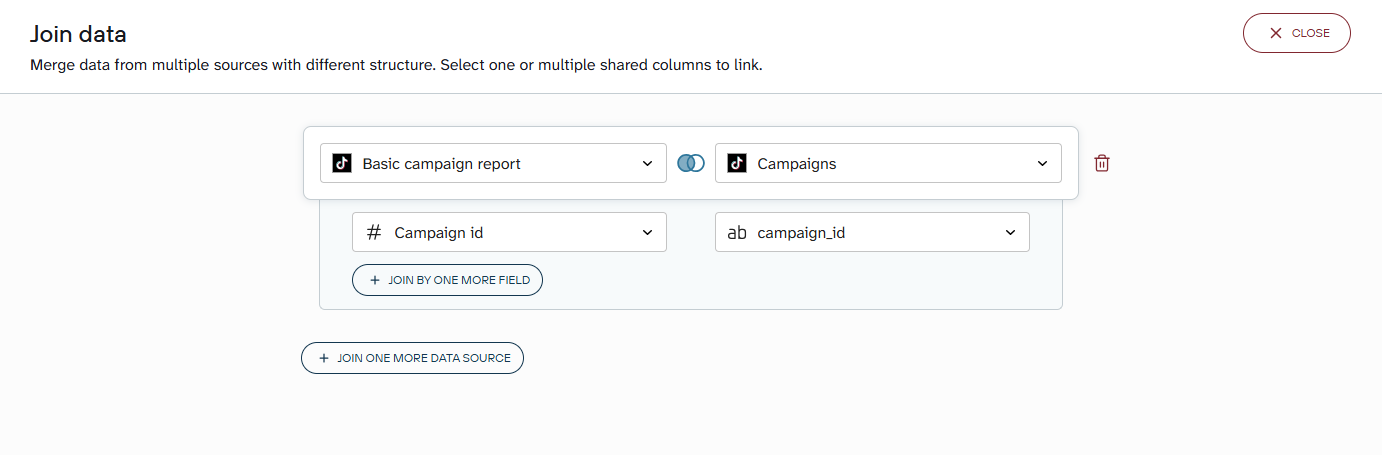1382x455 pixels.
Task: Click the X icon inside the Close button
Action: (1275, 33)
